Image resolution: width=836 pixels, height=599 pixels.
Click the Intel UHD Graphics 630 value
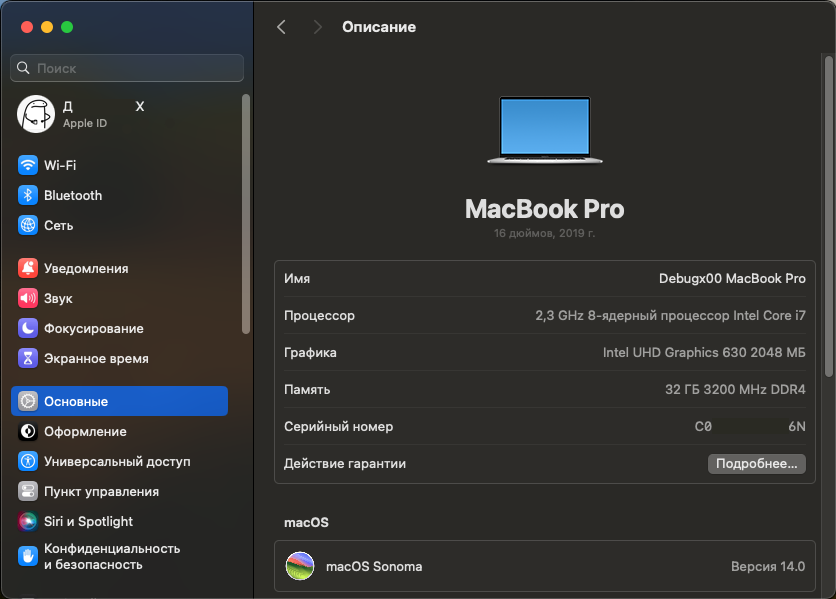pos(704,353)
